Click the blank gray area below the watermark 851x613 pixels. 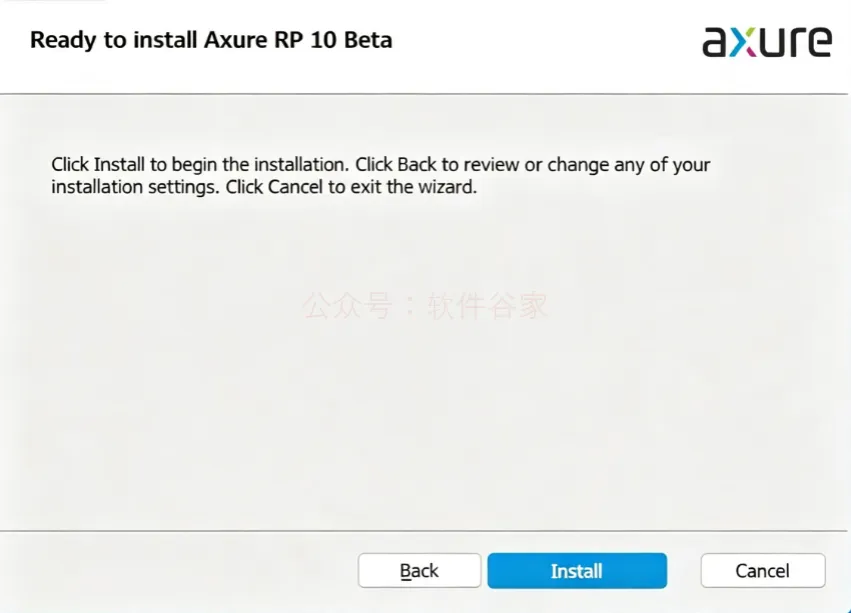(425, 424)
